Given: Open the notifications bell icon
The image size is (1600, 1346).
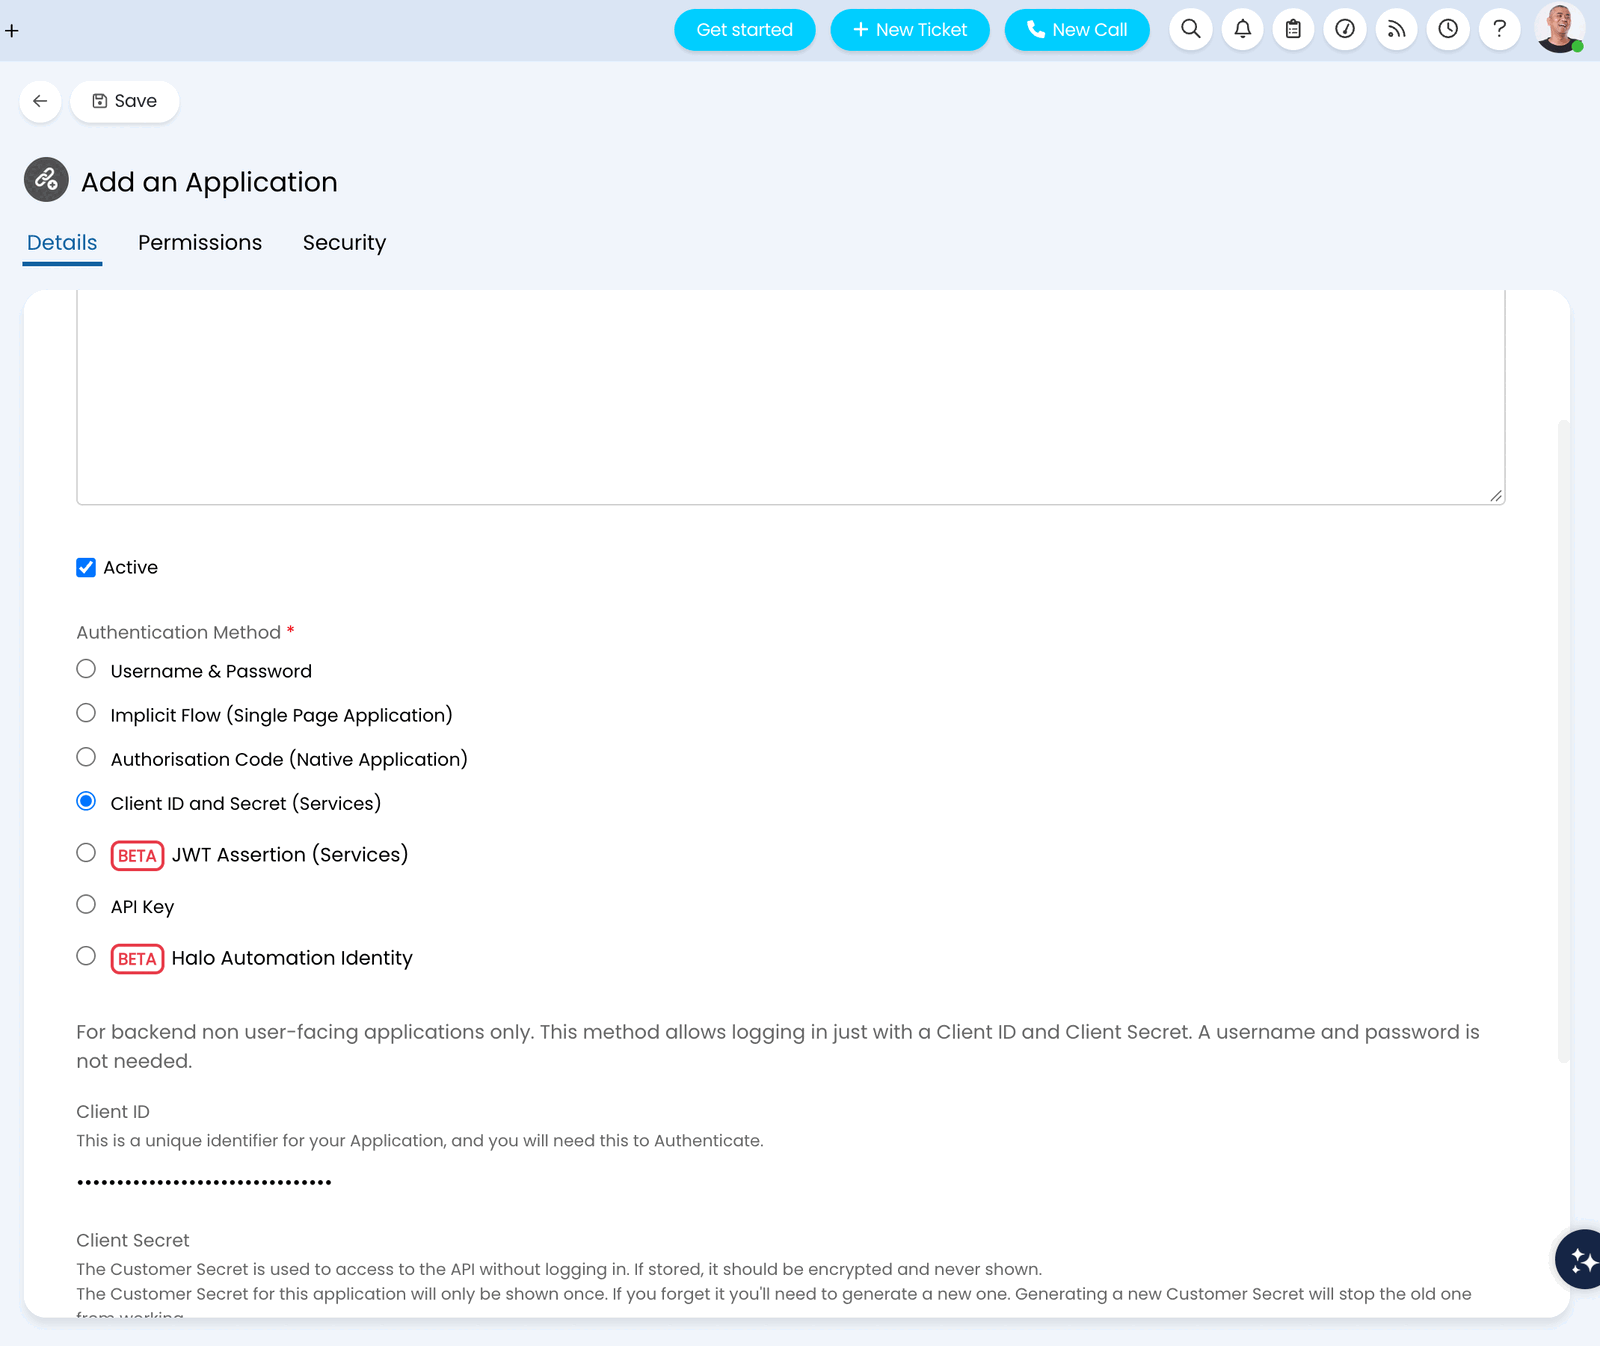Looking at the screenshot, I should click(1242, 29).
